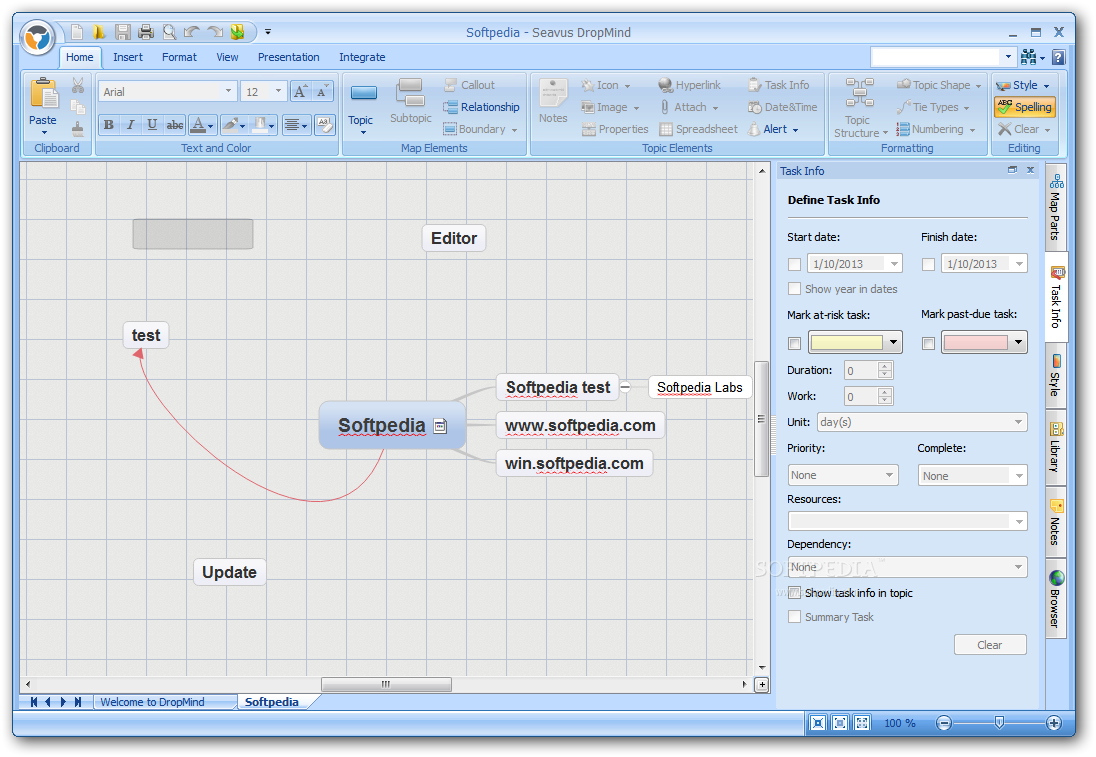Click the New document icon
The height and width of the screenshot is (757, 1096).
point(77,31)
